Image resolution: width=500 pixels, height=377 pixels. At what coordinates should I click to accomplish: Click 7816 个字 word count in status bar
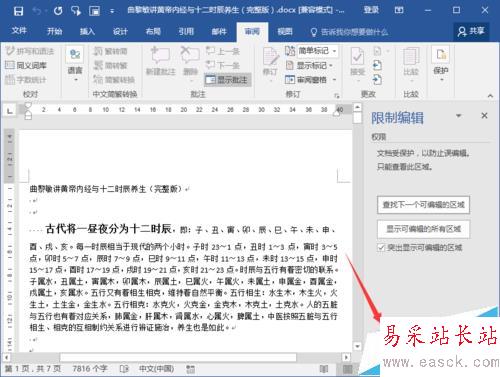90,369
